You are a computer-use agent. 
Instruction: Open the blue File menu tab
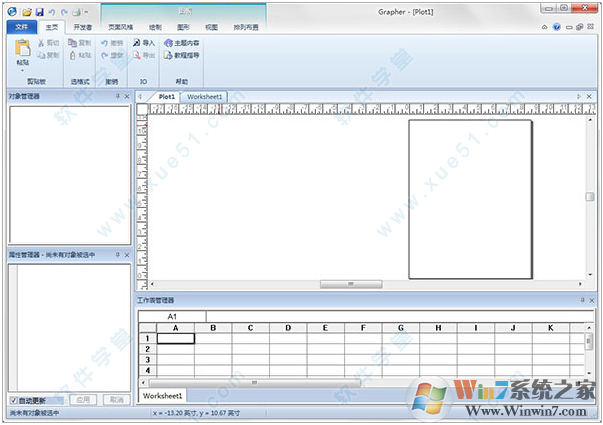22,27
